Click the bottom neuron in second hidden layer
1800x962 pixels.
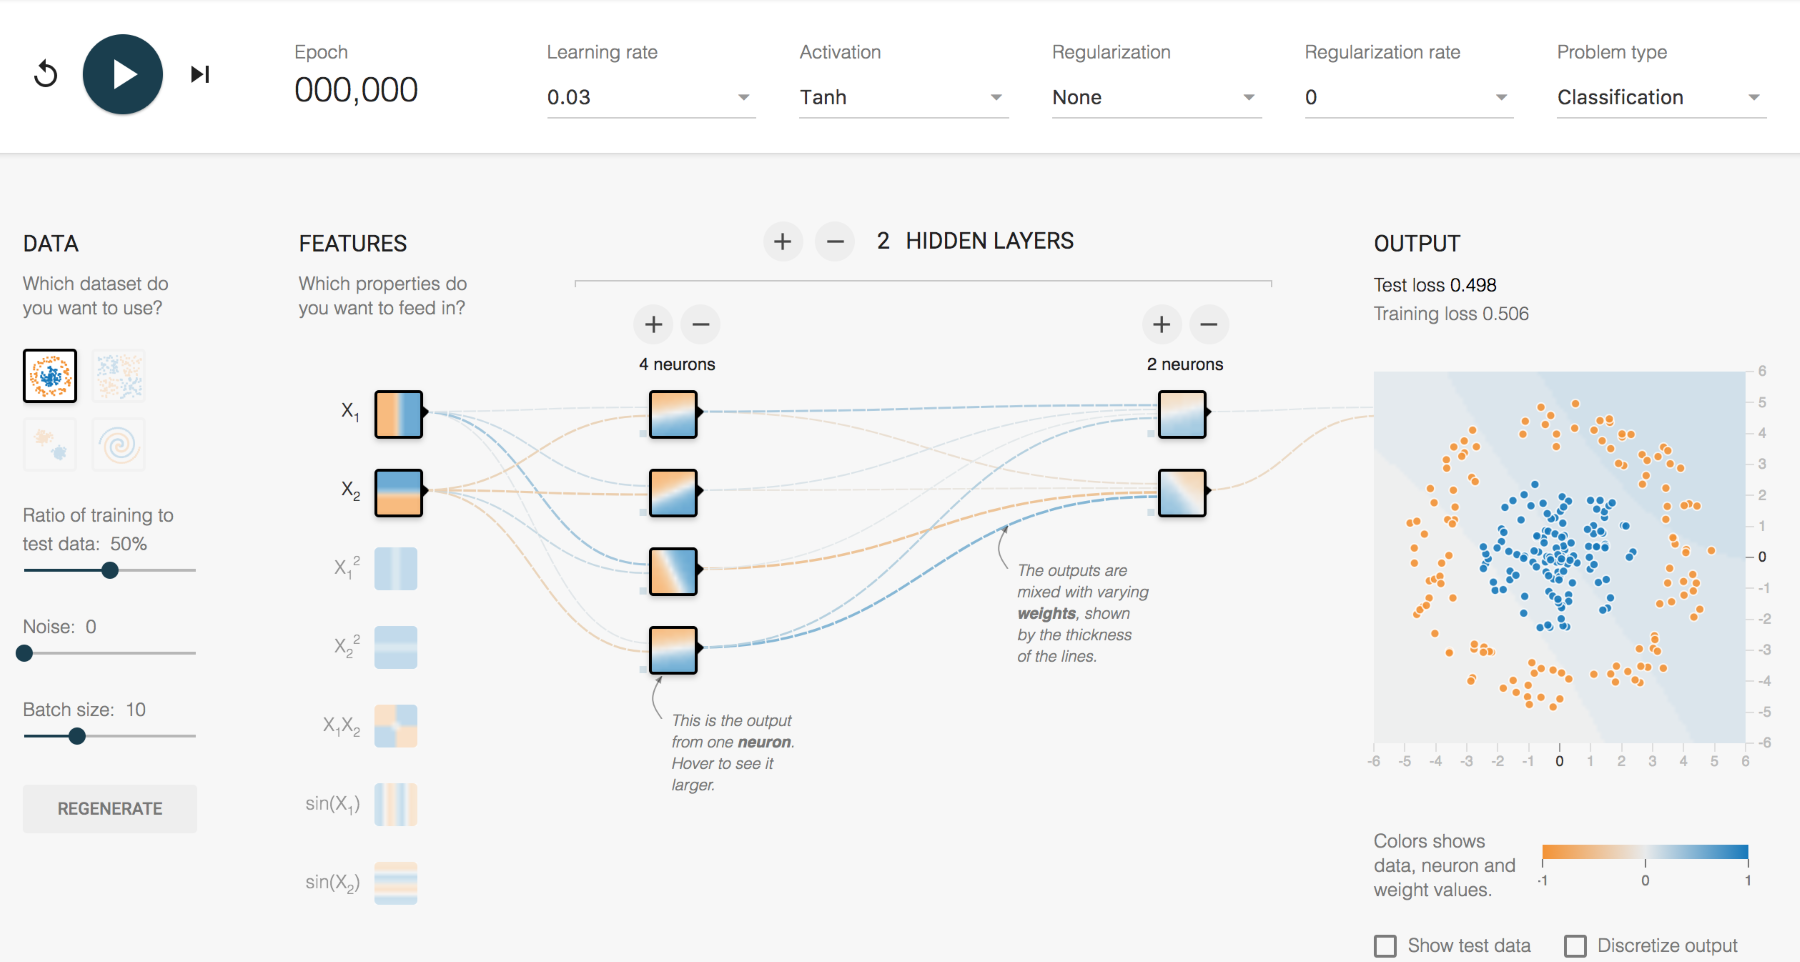(x=1182, y=492)
